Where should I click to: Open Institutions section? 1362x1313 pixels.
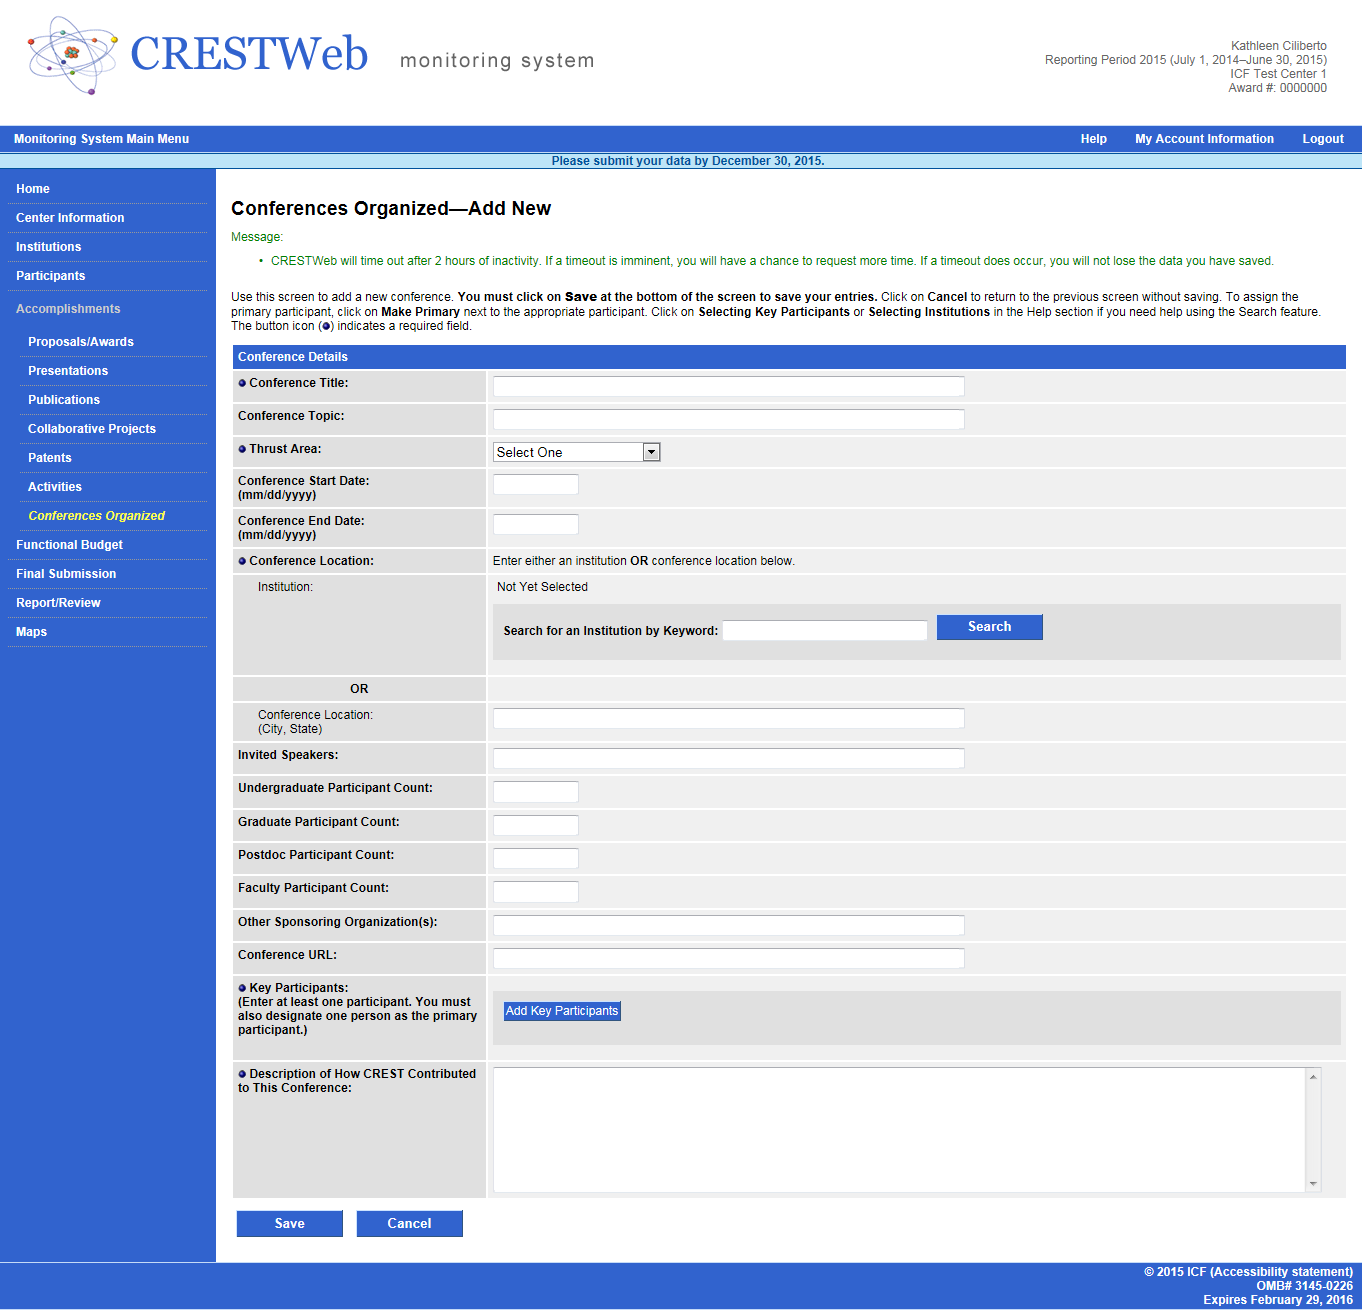point(49,247)
